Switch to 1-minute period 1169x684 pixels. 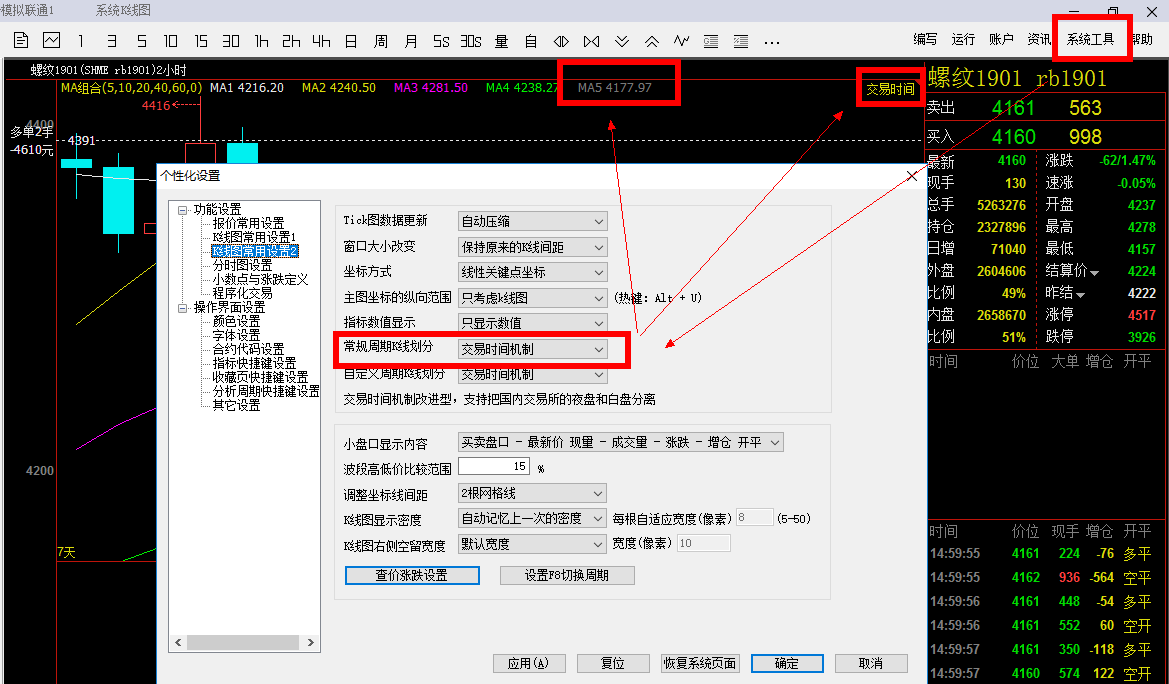coord(81,41)
